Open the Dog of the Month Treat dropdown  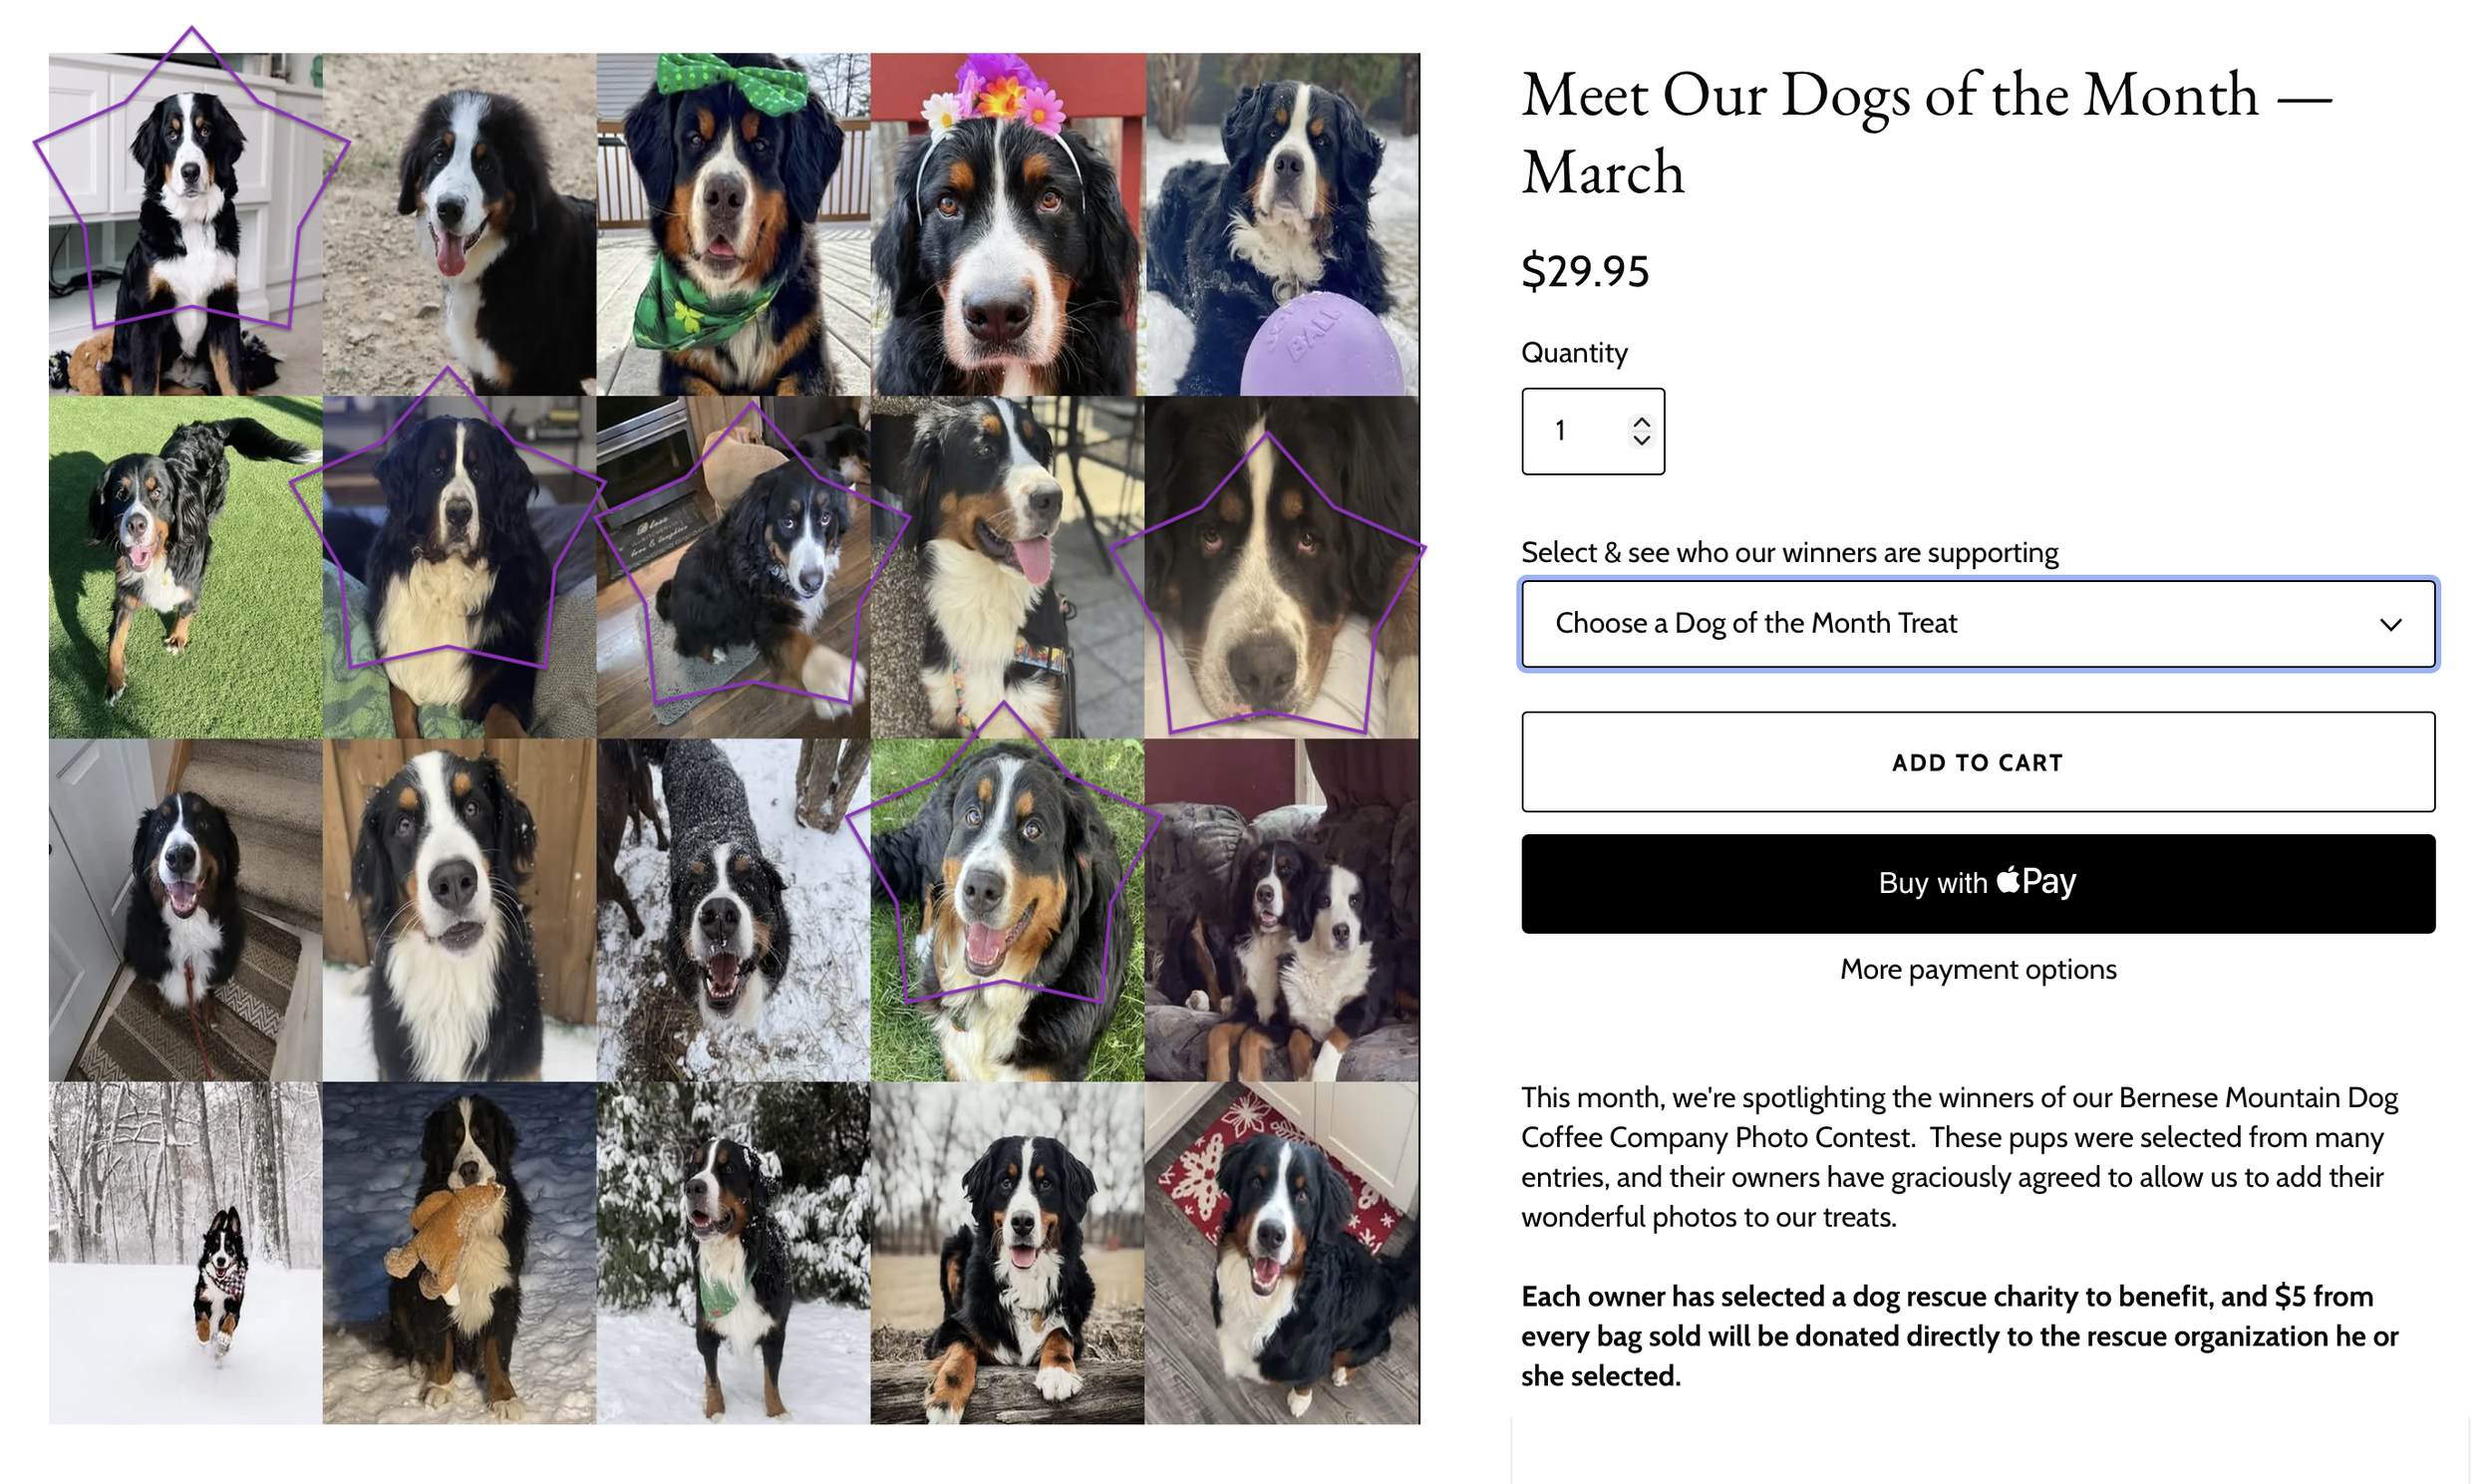[1978, 624]
